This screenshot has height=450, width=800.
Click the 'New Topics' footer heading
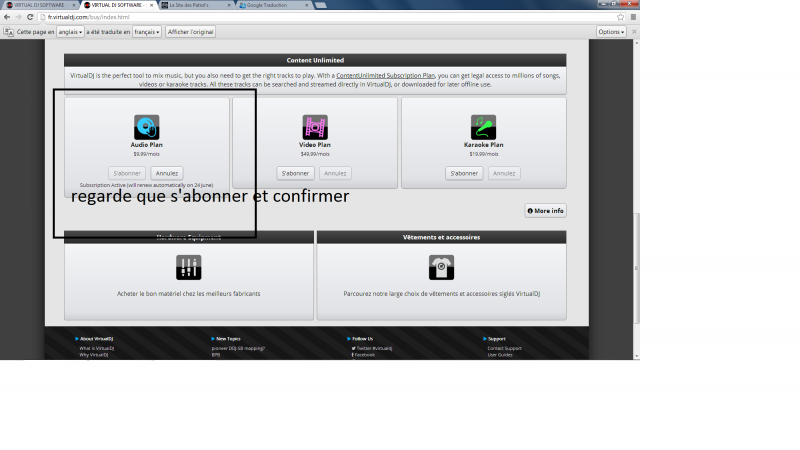point(226,339)
